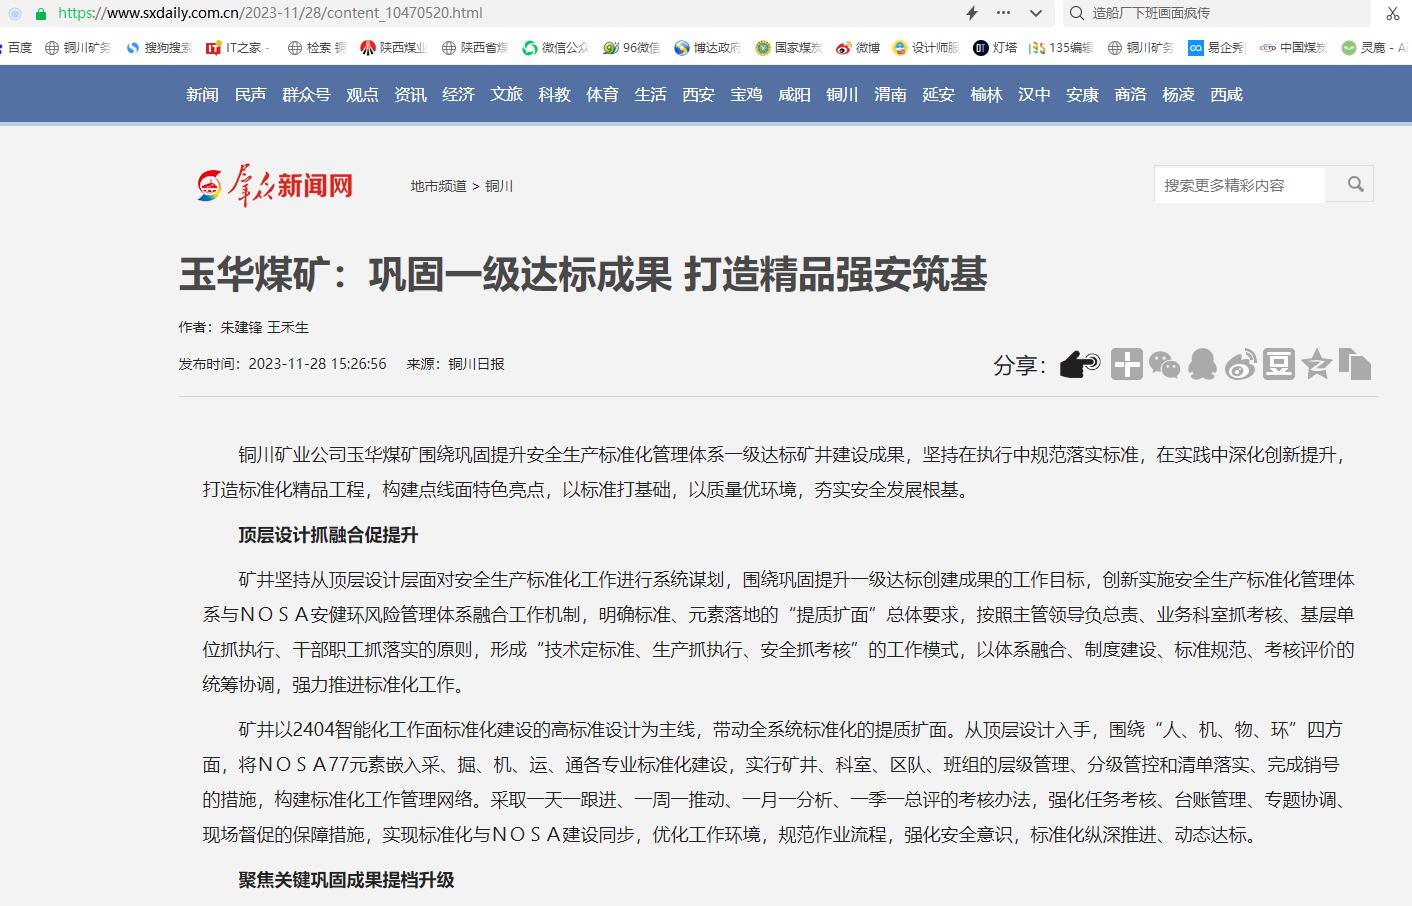Click the scissors screenshot icon in browser

click(1392, 13)
